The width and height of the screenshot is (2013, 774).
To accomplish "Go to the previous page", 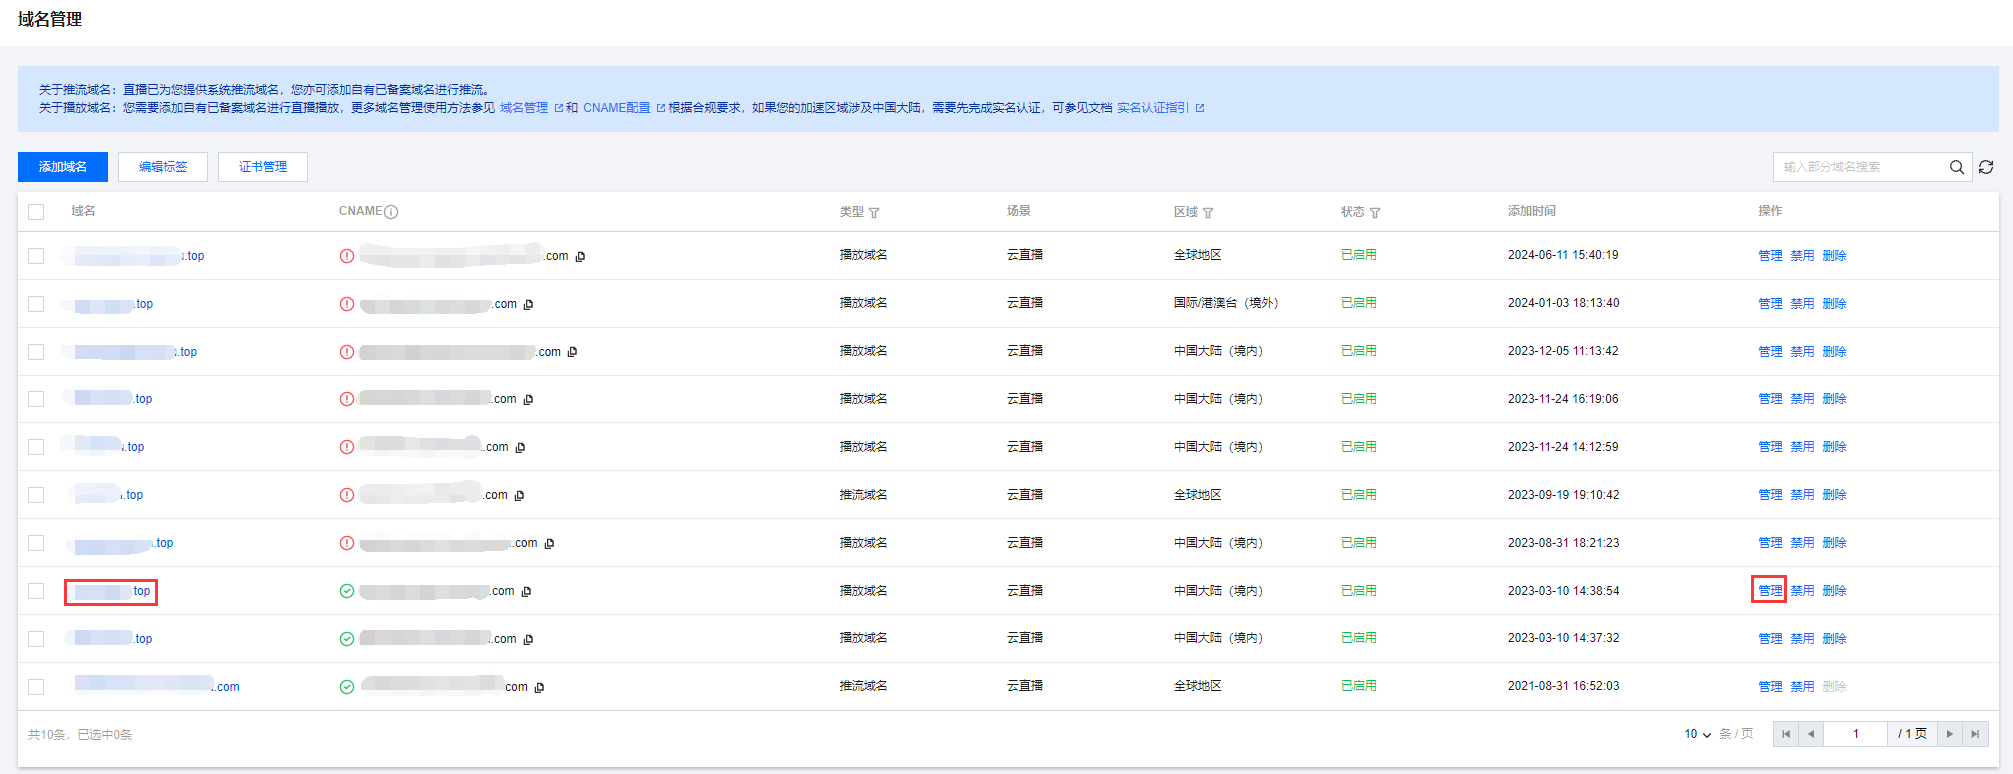I will coord(1811,734).
